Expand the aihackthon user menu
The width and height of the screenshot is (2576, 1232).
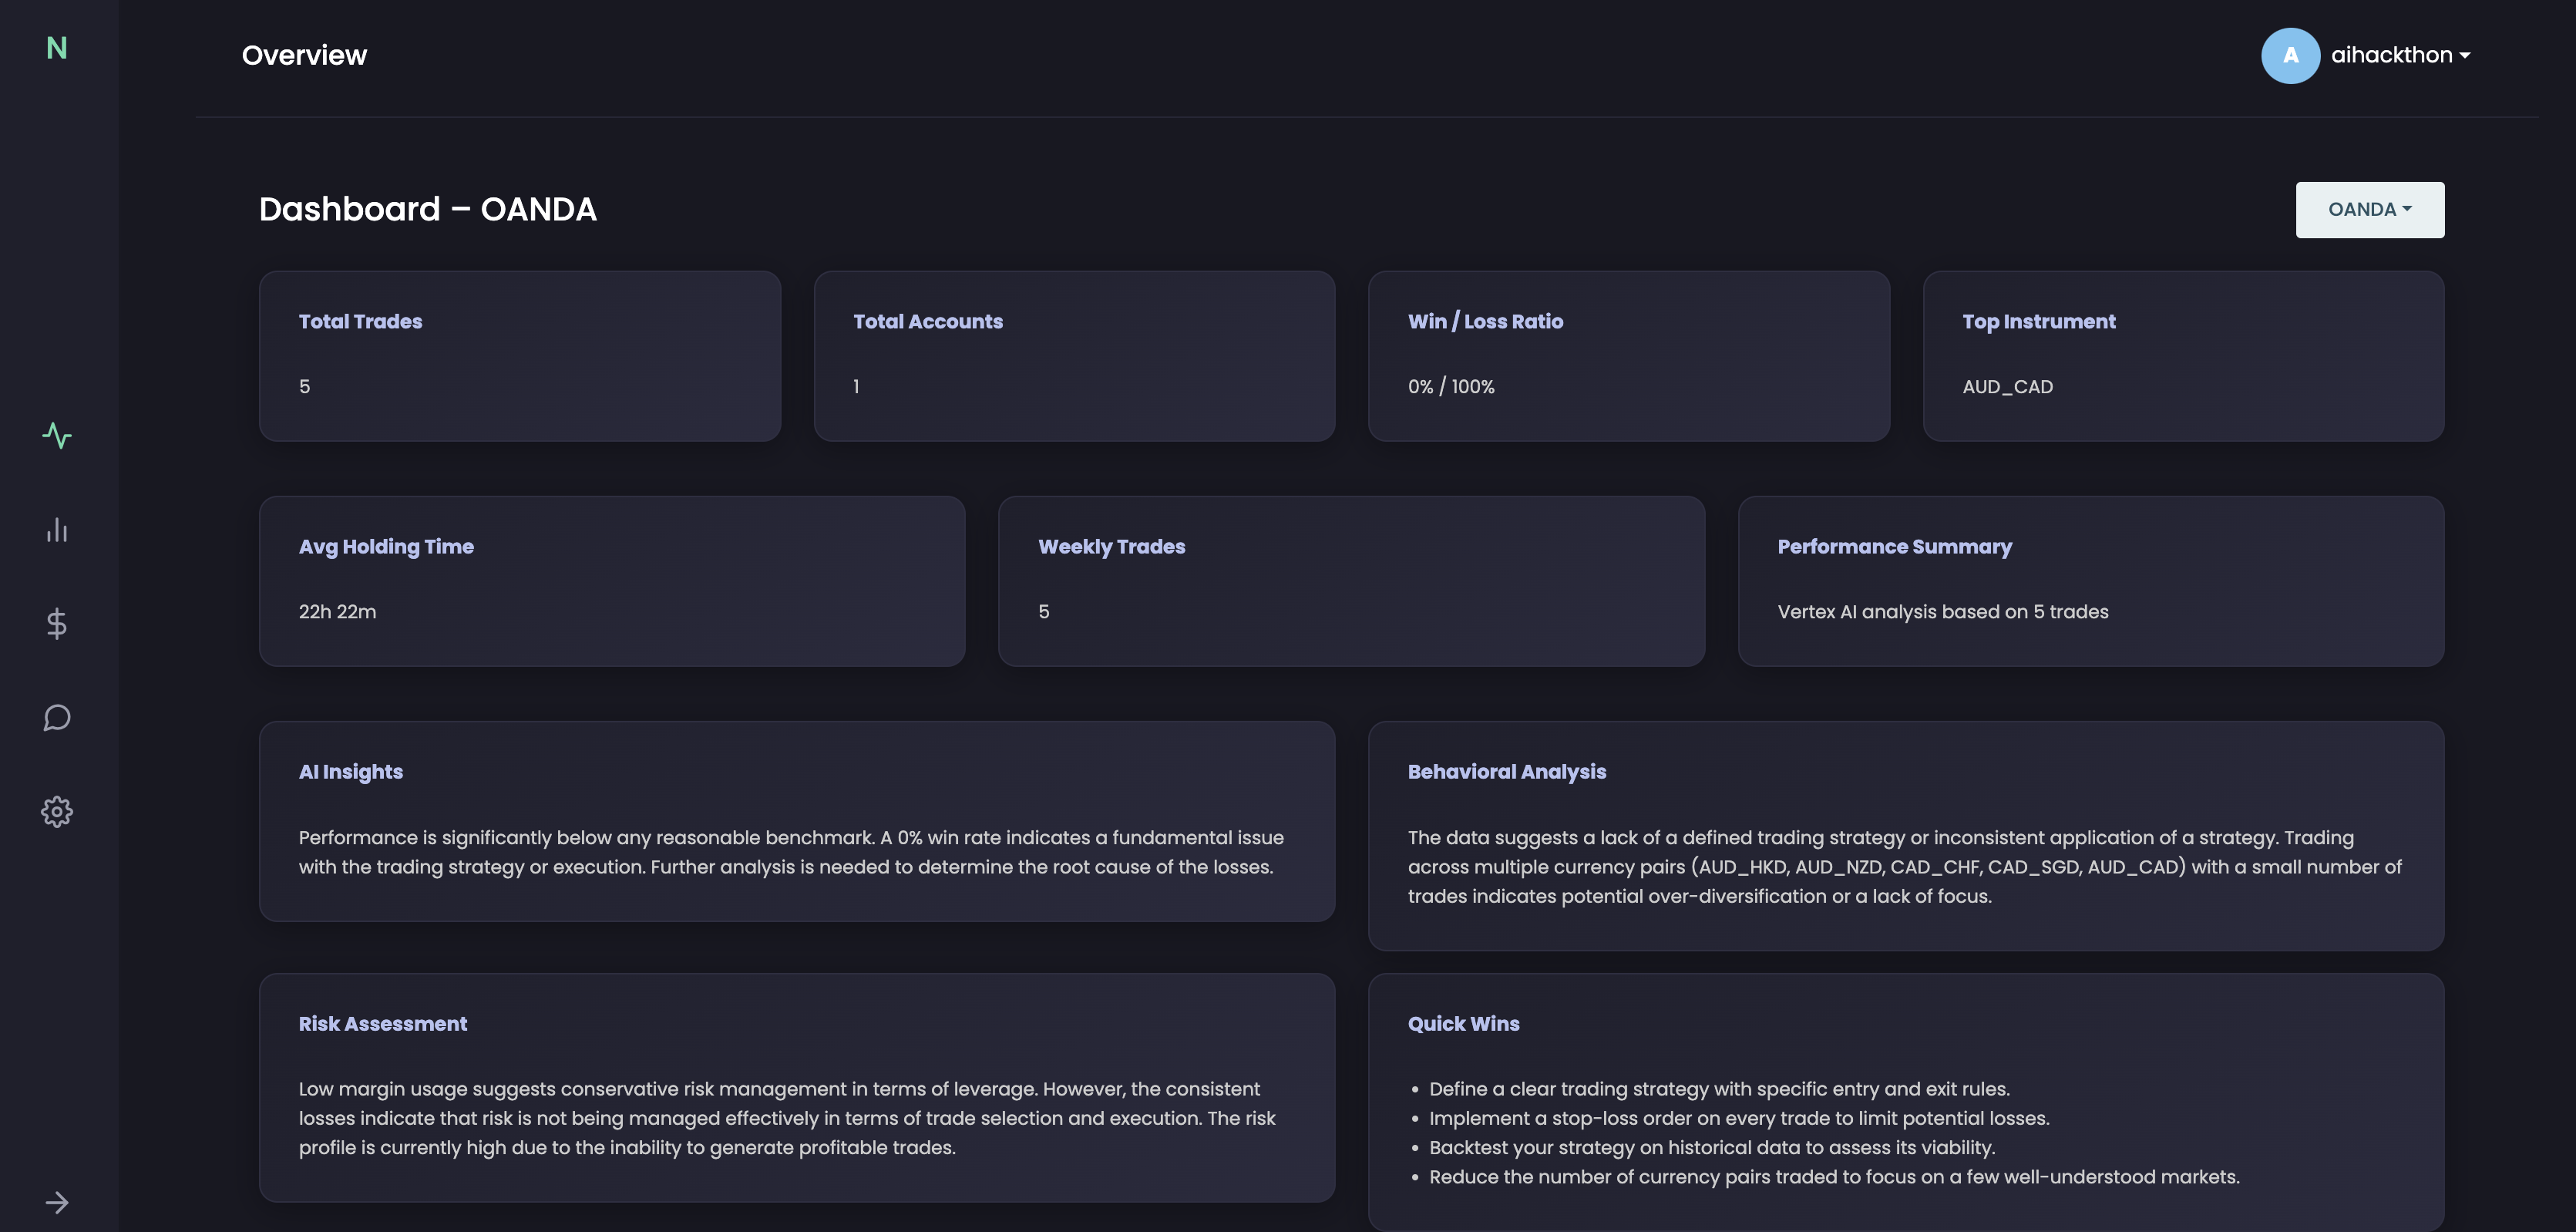(x=2400, y=56)
